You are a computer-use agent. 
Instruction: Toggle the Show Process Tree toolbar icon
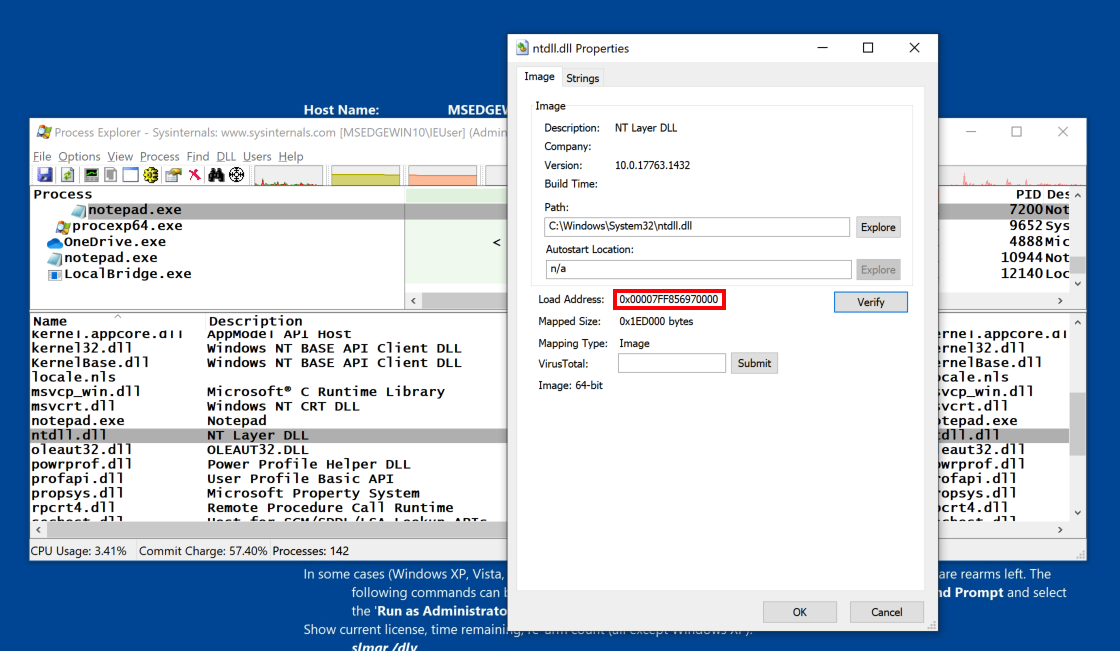(x=111, y=174)
